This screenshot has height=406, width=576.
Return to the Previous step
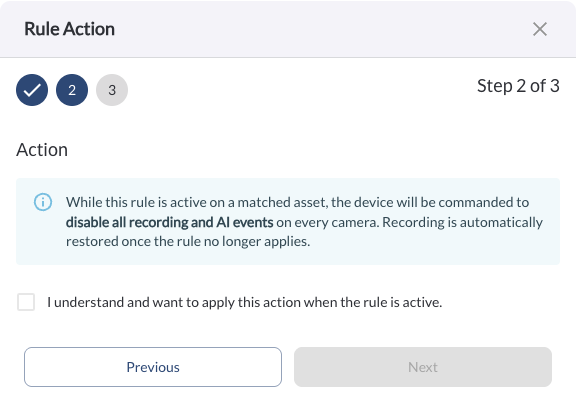coord(153,367)
